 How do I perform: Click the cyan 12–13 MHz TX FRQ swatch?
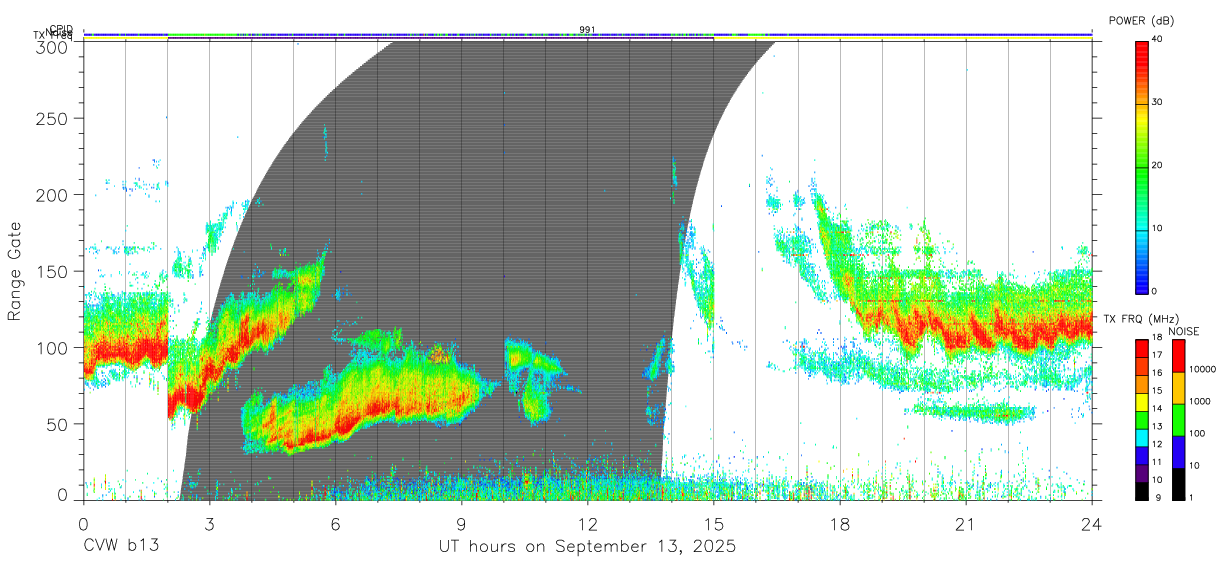click(x=1141, y=438)
